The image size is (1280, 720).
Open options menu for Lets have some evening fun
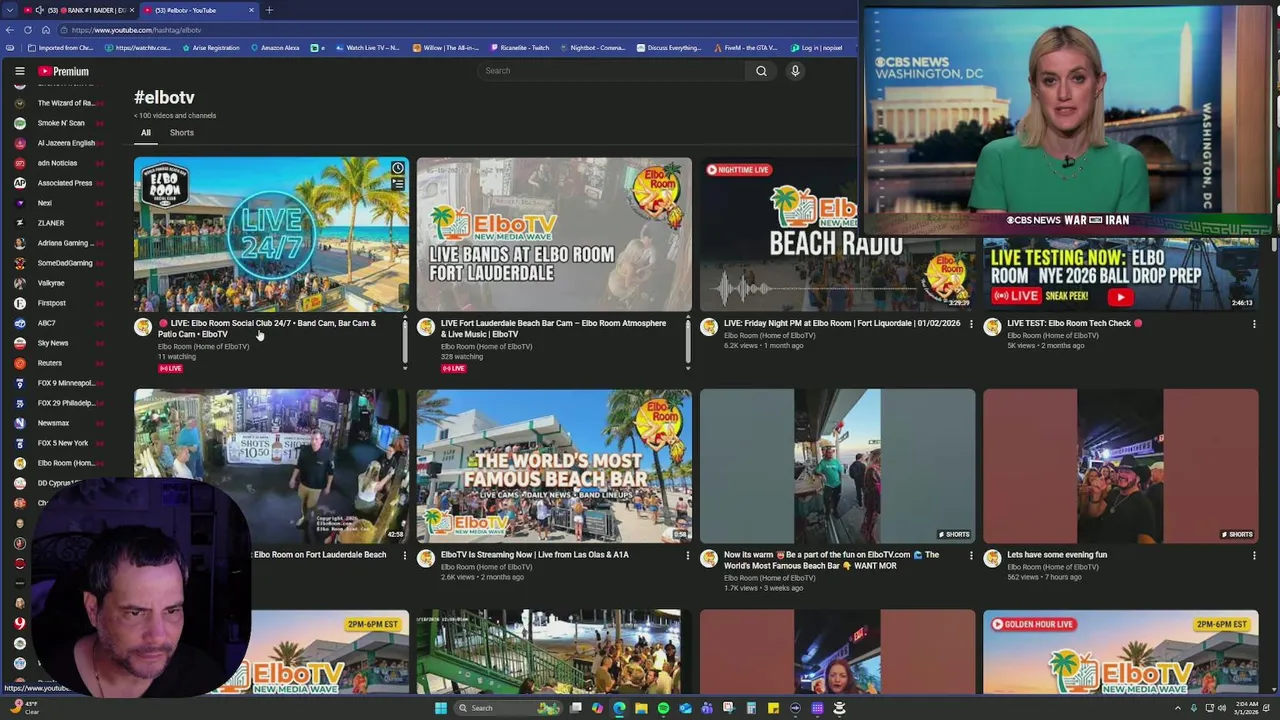(x=1254, y=555)
